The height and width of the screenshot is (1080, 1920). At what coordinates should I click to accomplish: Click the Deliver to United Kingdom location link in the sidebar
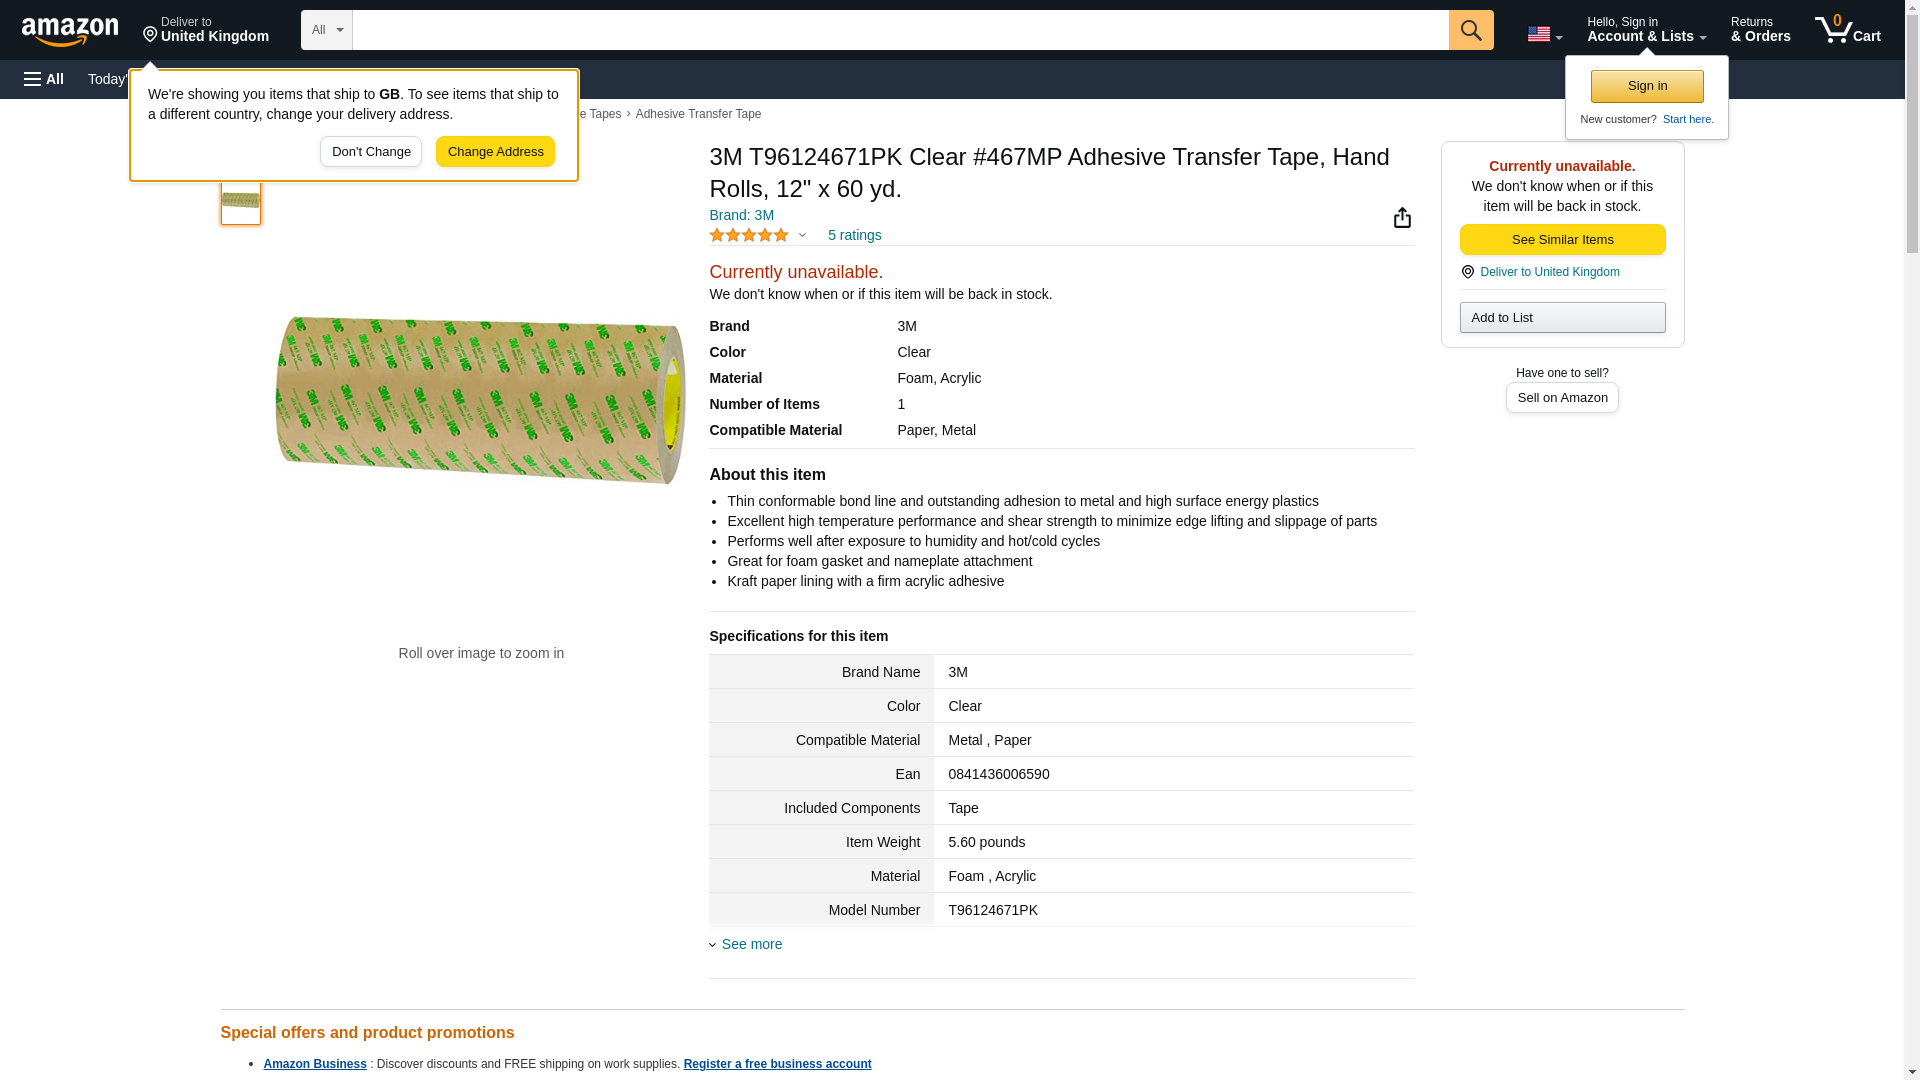[x=1548, y=272]
